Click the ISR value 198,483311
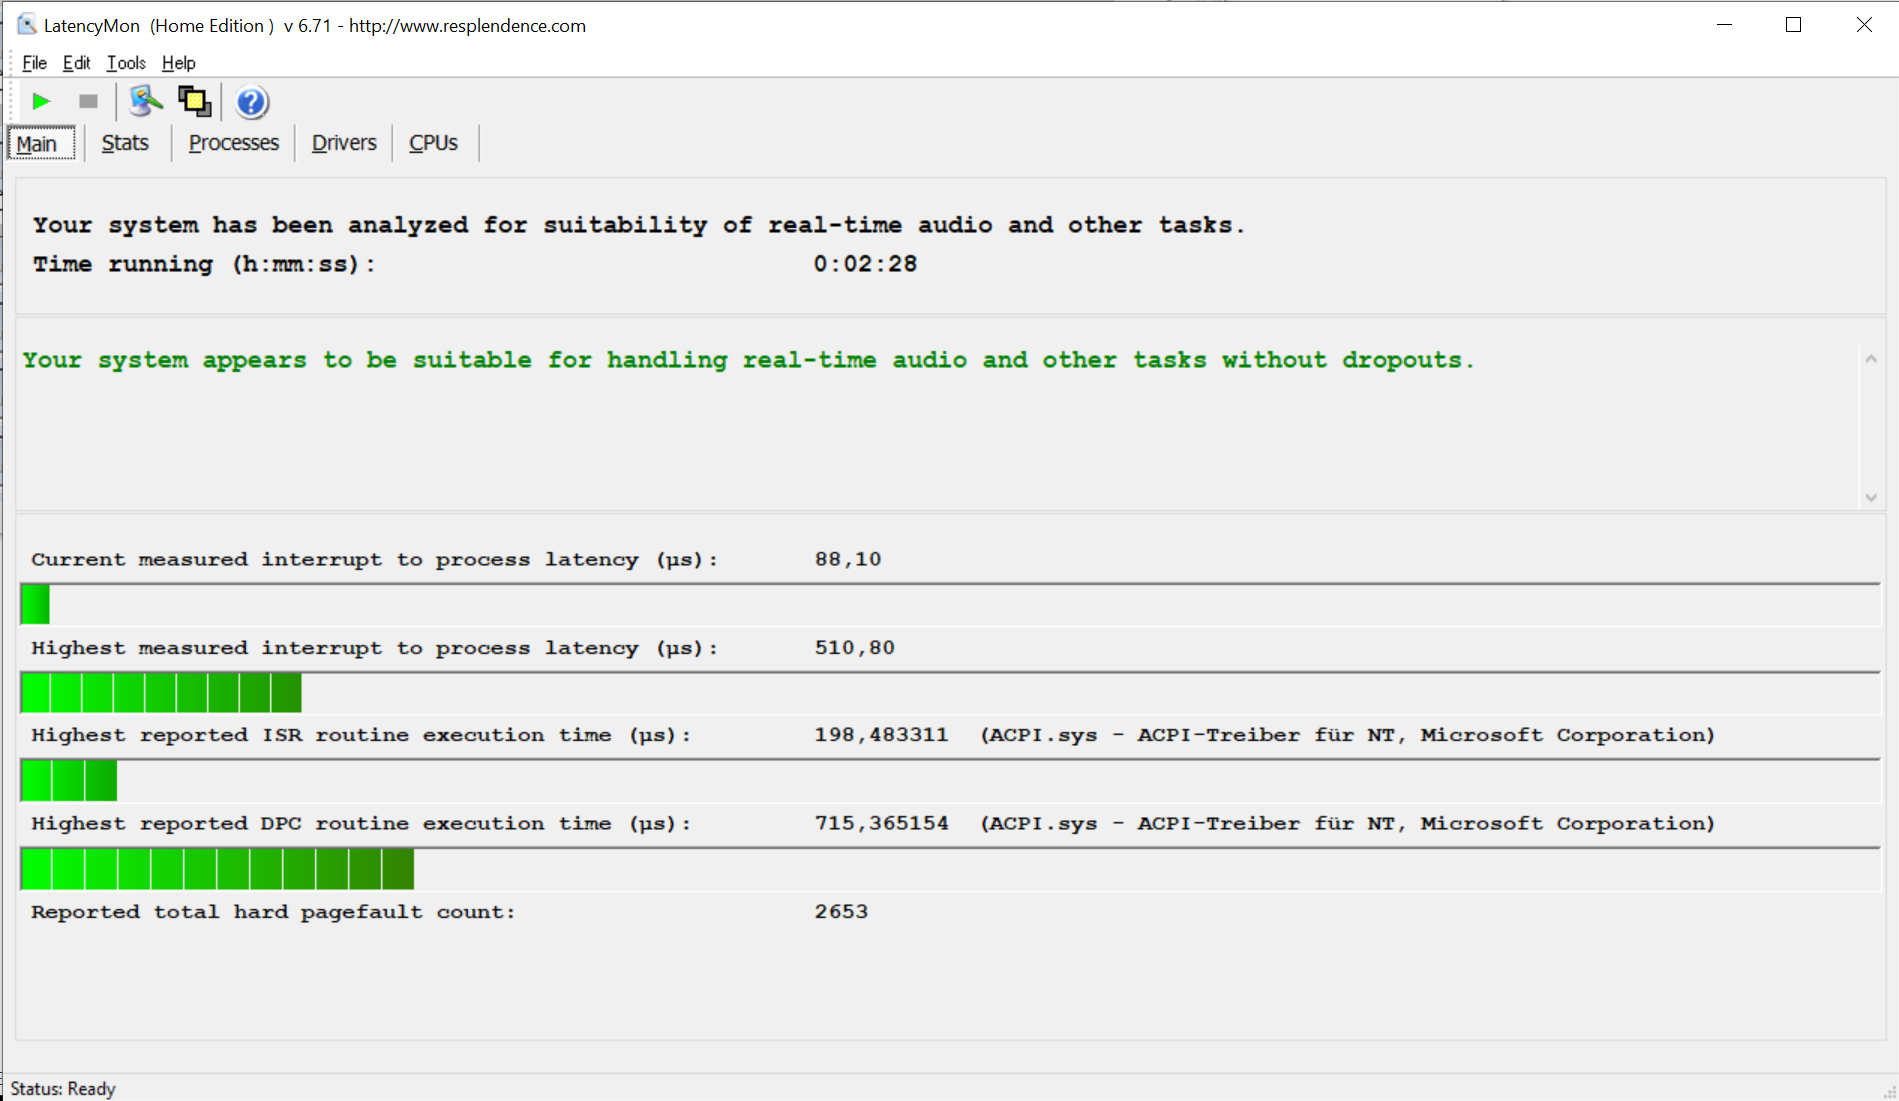Image resolution: width=1899 pixels, height=1101 pixels. click(881, 735)
